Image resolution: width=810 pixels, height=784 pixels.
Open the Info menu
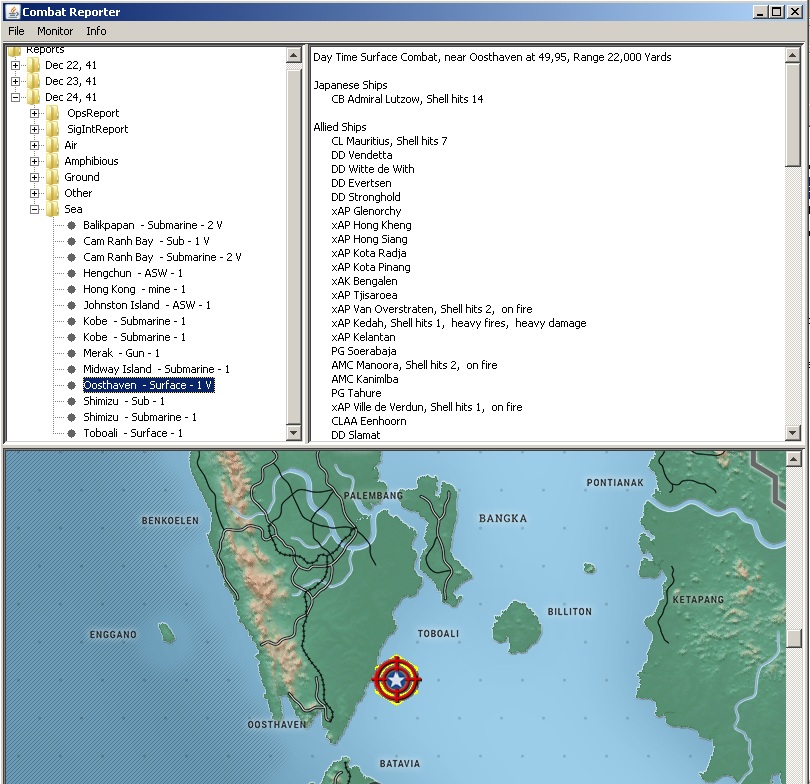click(x=96, y=31)
